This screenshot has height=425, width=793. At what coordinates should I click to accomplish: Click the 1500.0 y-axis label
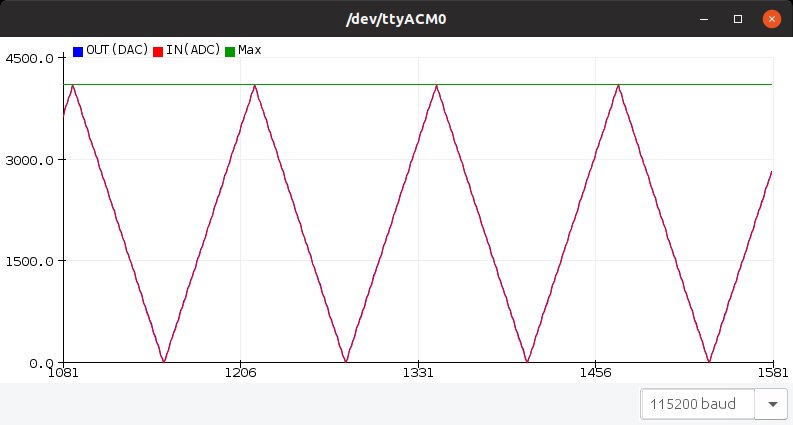(x=30, y=262)
